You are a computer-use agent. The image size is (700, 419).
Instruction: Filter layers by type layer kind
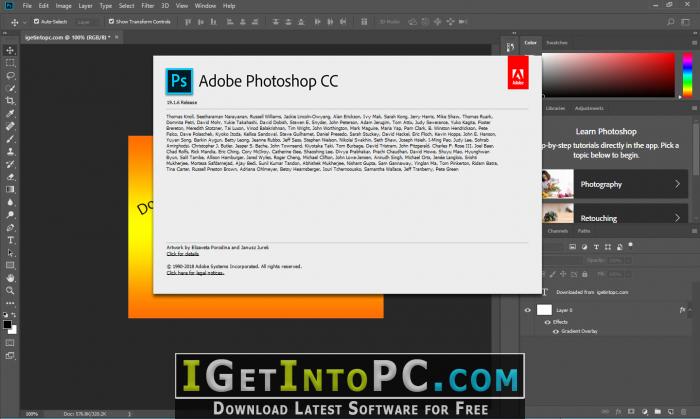pyautogui.click(x=596, y=247)
